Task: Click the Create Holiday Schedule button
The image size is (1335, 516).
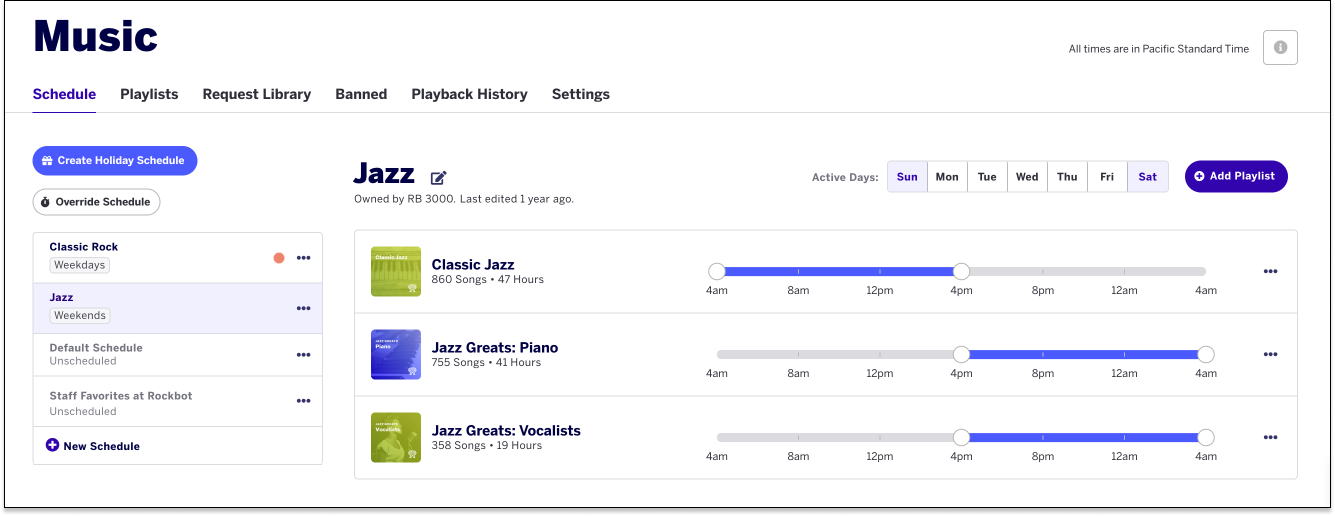Action: point(115,160)
